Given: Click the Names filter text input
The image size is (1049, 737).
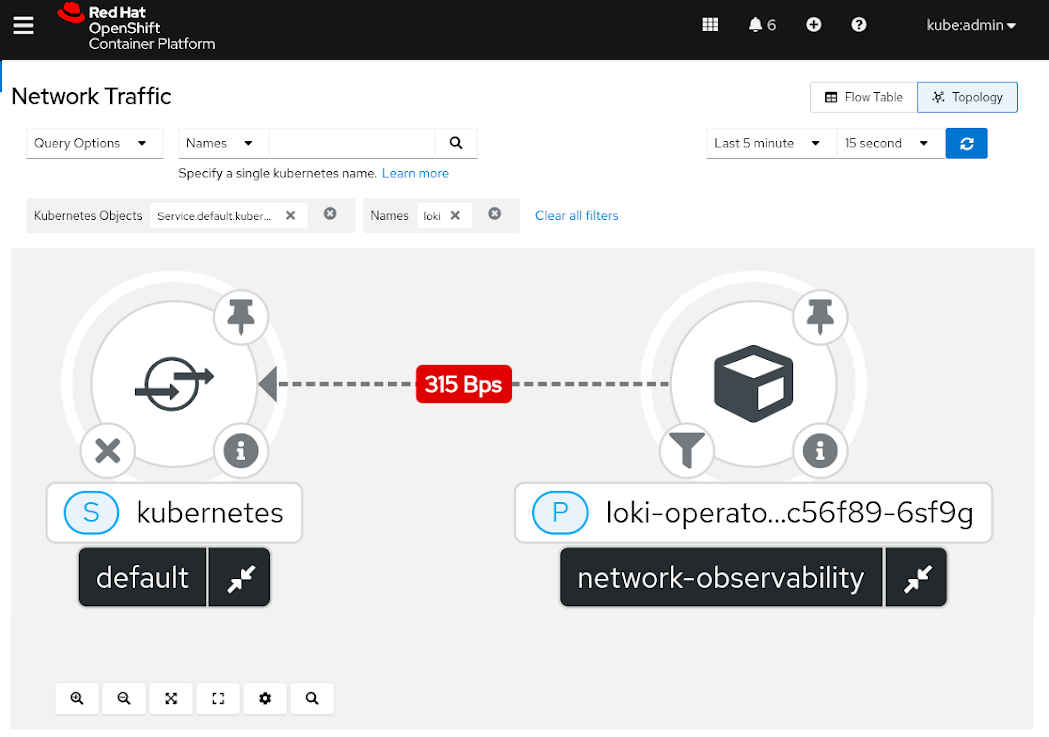Looking at the screenshot, I should point(350,143).
